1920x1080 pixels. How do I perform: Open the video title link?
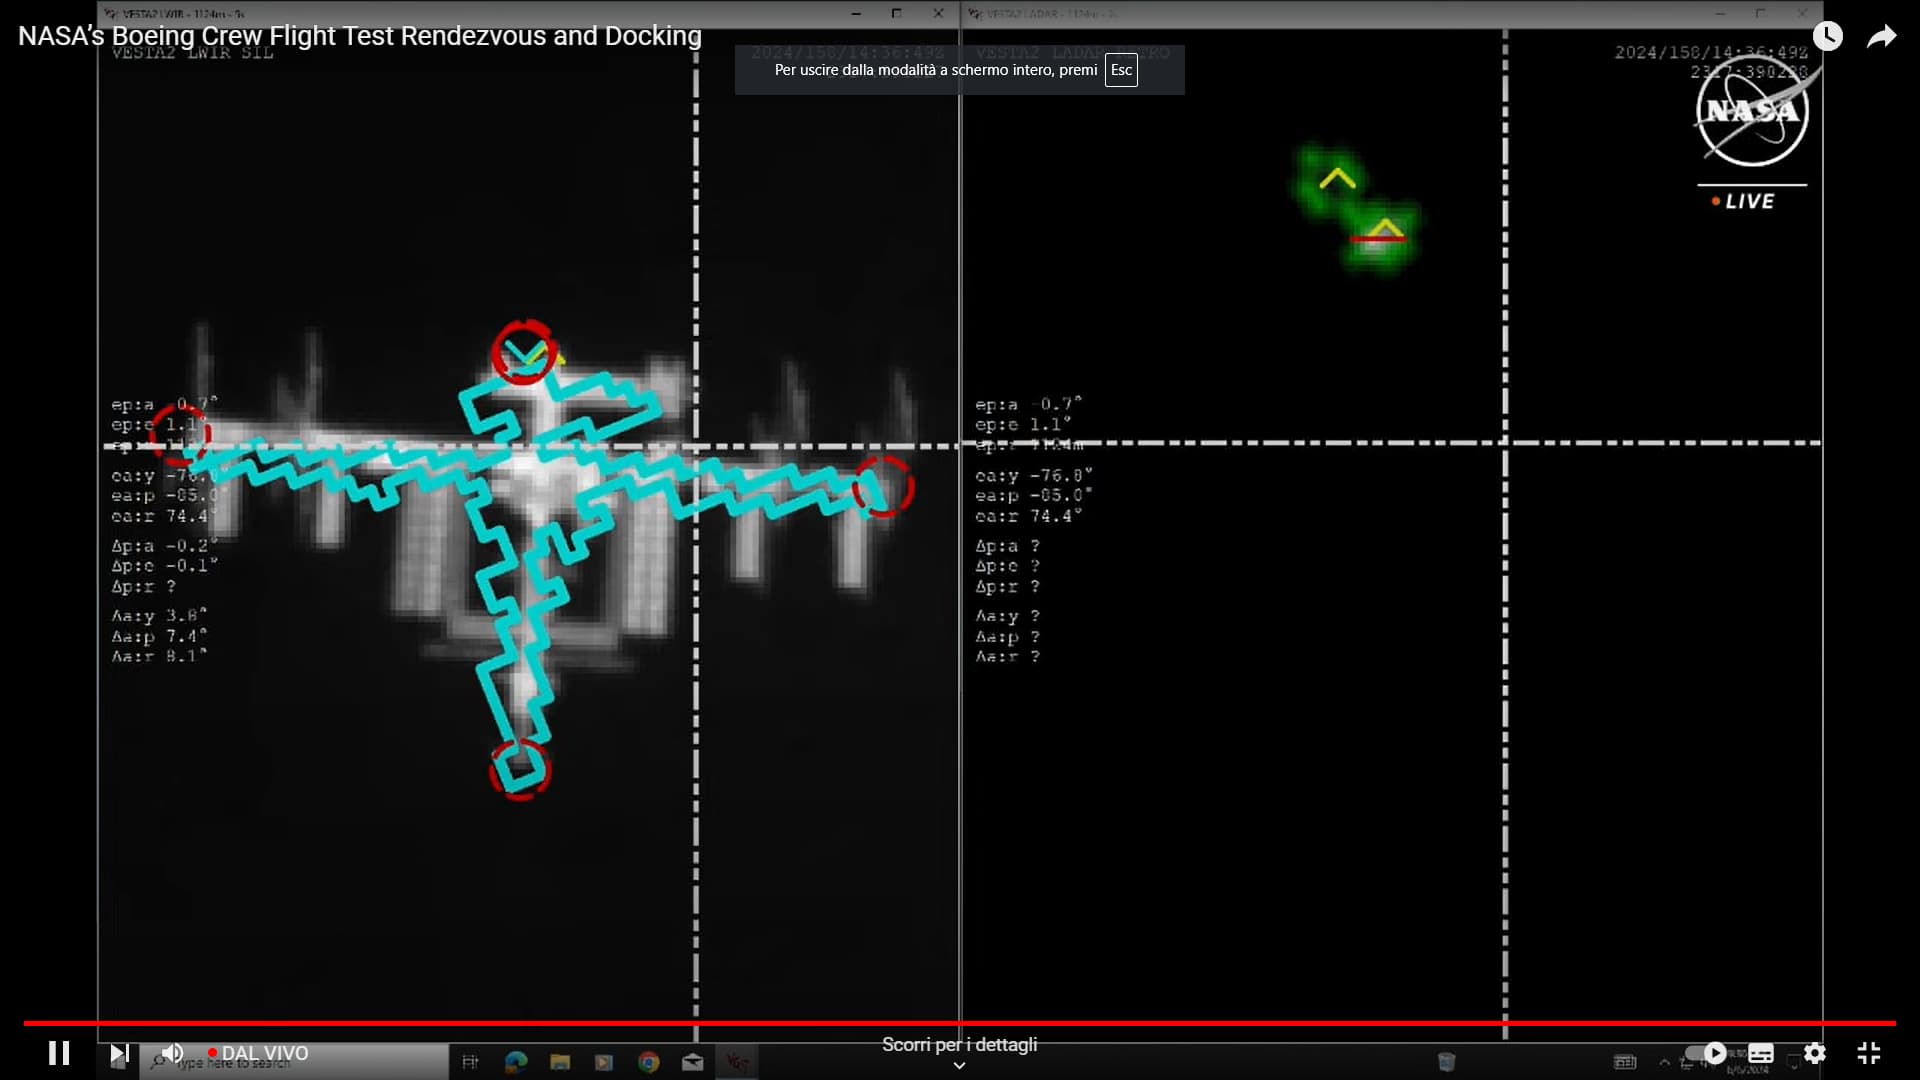pos(360,36)
